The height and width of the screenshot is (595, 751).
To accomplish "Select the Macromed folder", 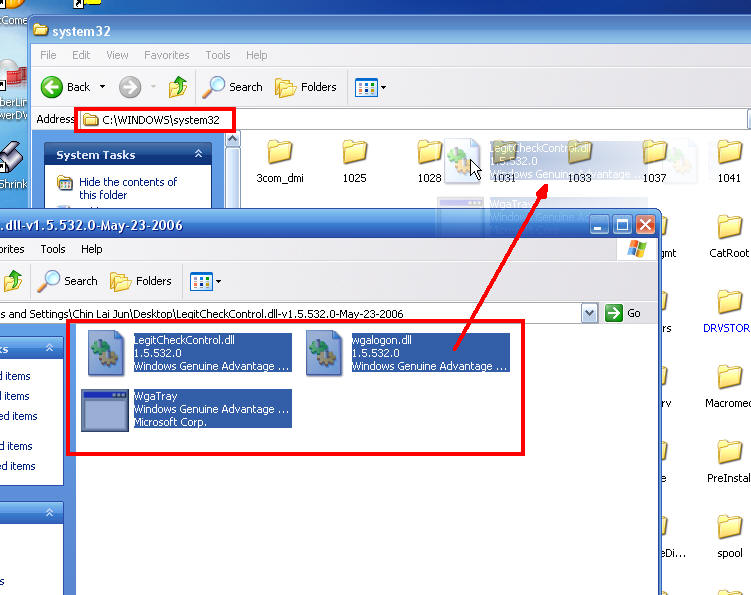I will [728, 387].
